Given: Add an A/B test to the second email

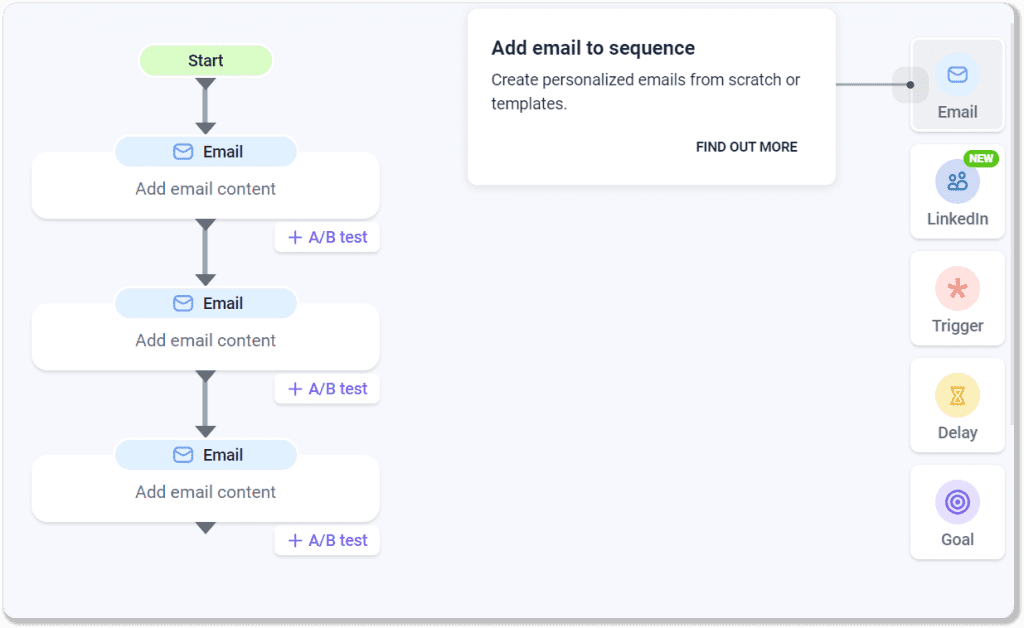Looking at the screenshot, I should (x=327, y=388).
